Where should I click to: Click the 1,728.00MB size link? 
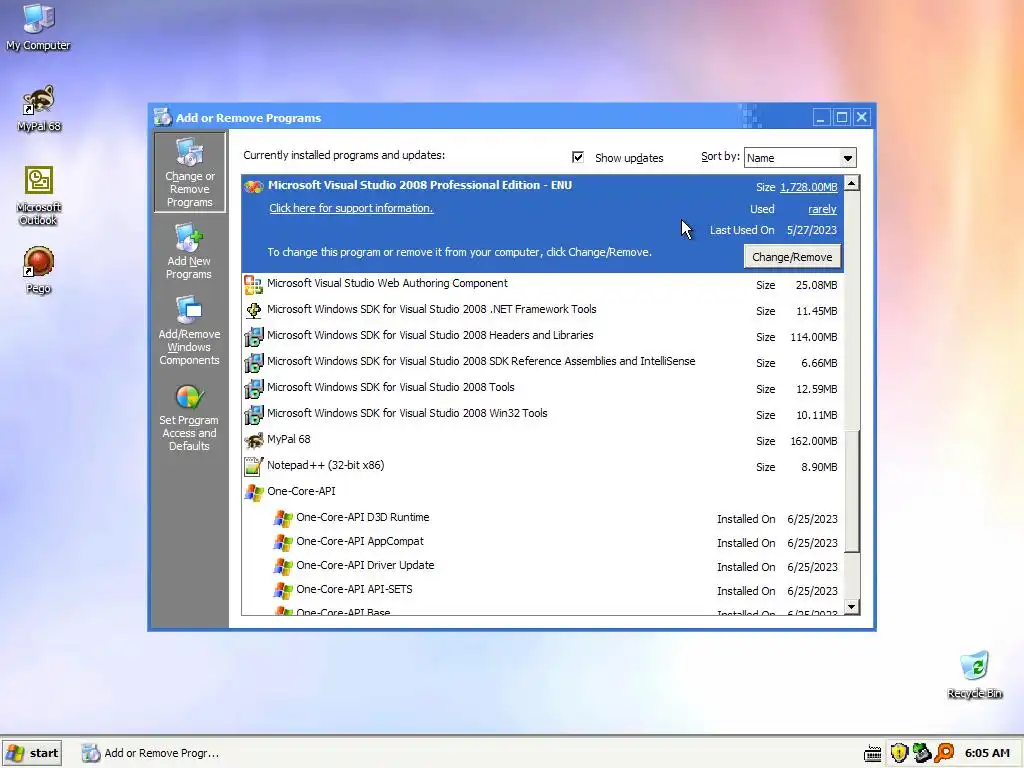(x=808, y=187)
